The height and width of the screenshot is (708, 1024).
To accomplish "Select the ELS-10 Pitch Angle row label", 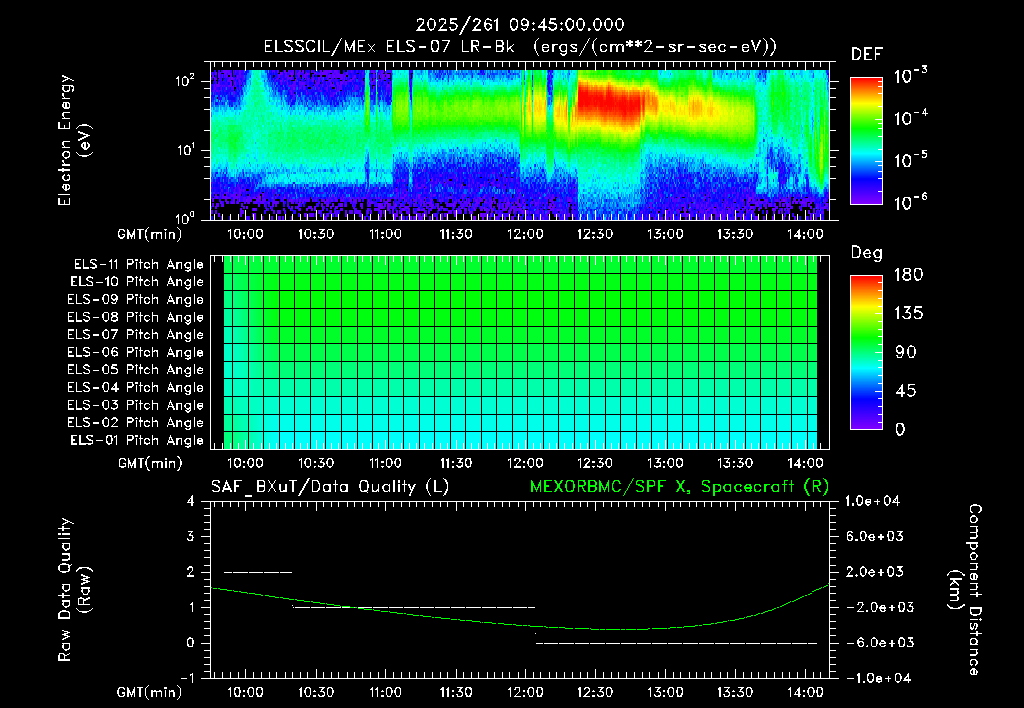I will tap(137, 282).
